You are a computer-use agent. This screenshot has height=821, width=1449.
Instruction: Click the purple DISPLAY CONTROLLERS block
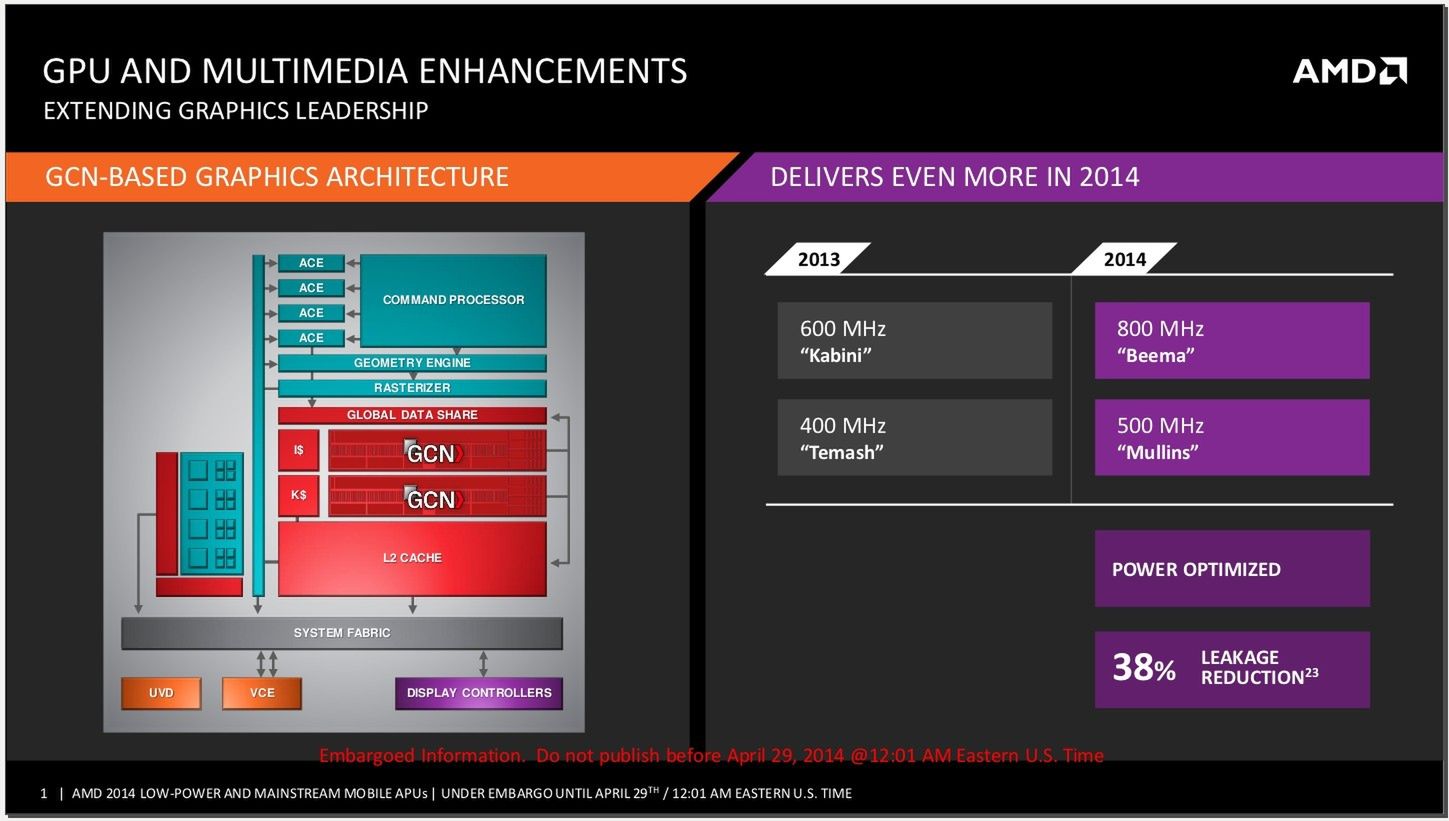click(x=479, y=693)
